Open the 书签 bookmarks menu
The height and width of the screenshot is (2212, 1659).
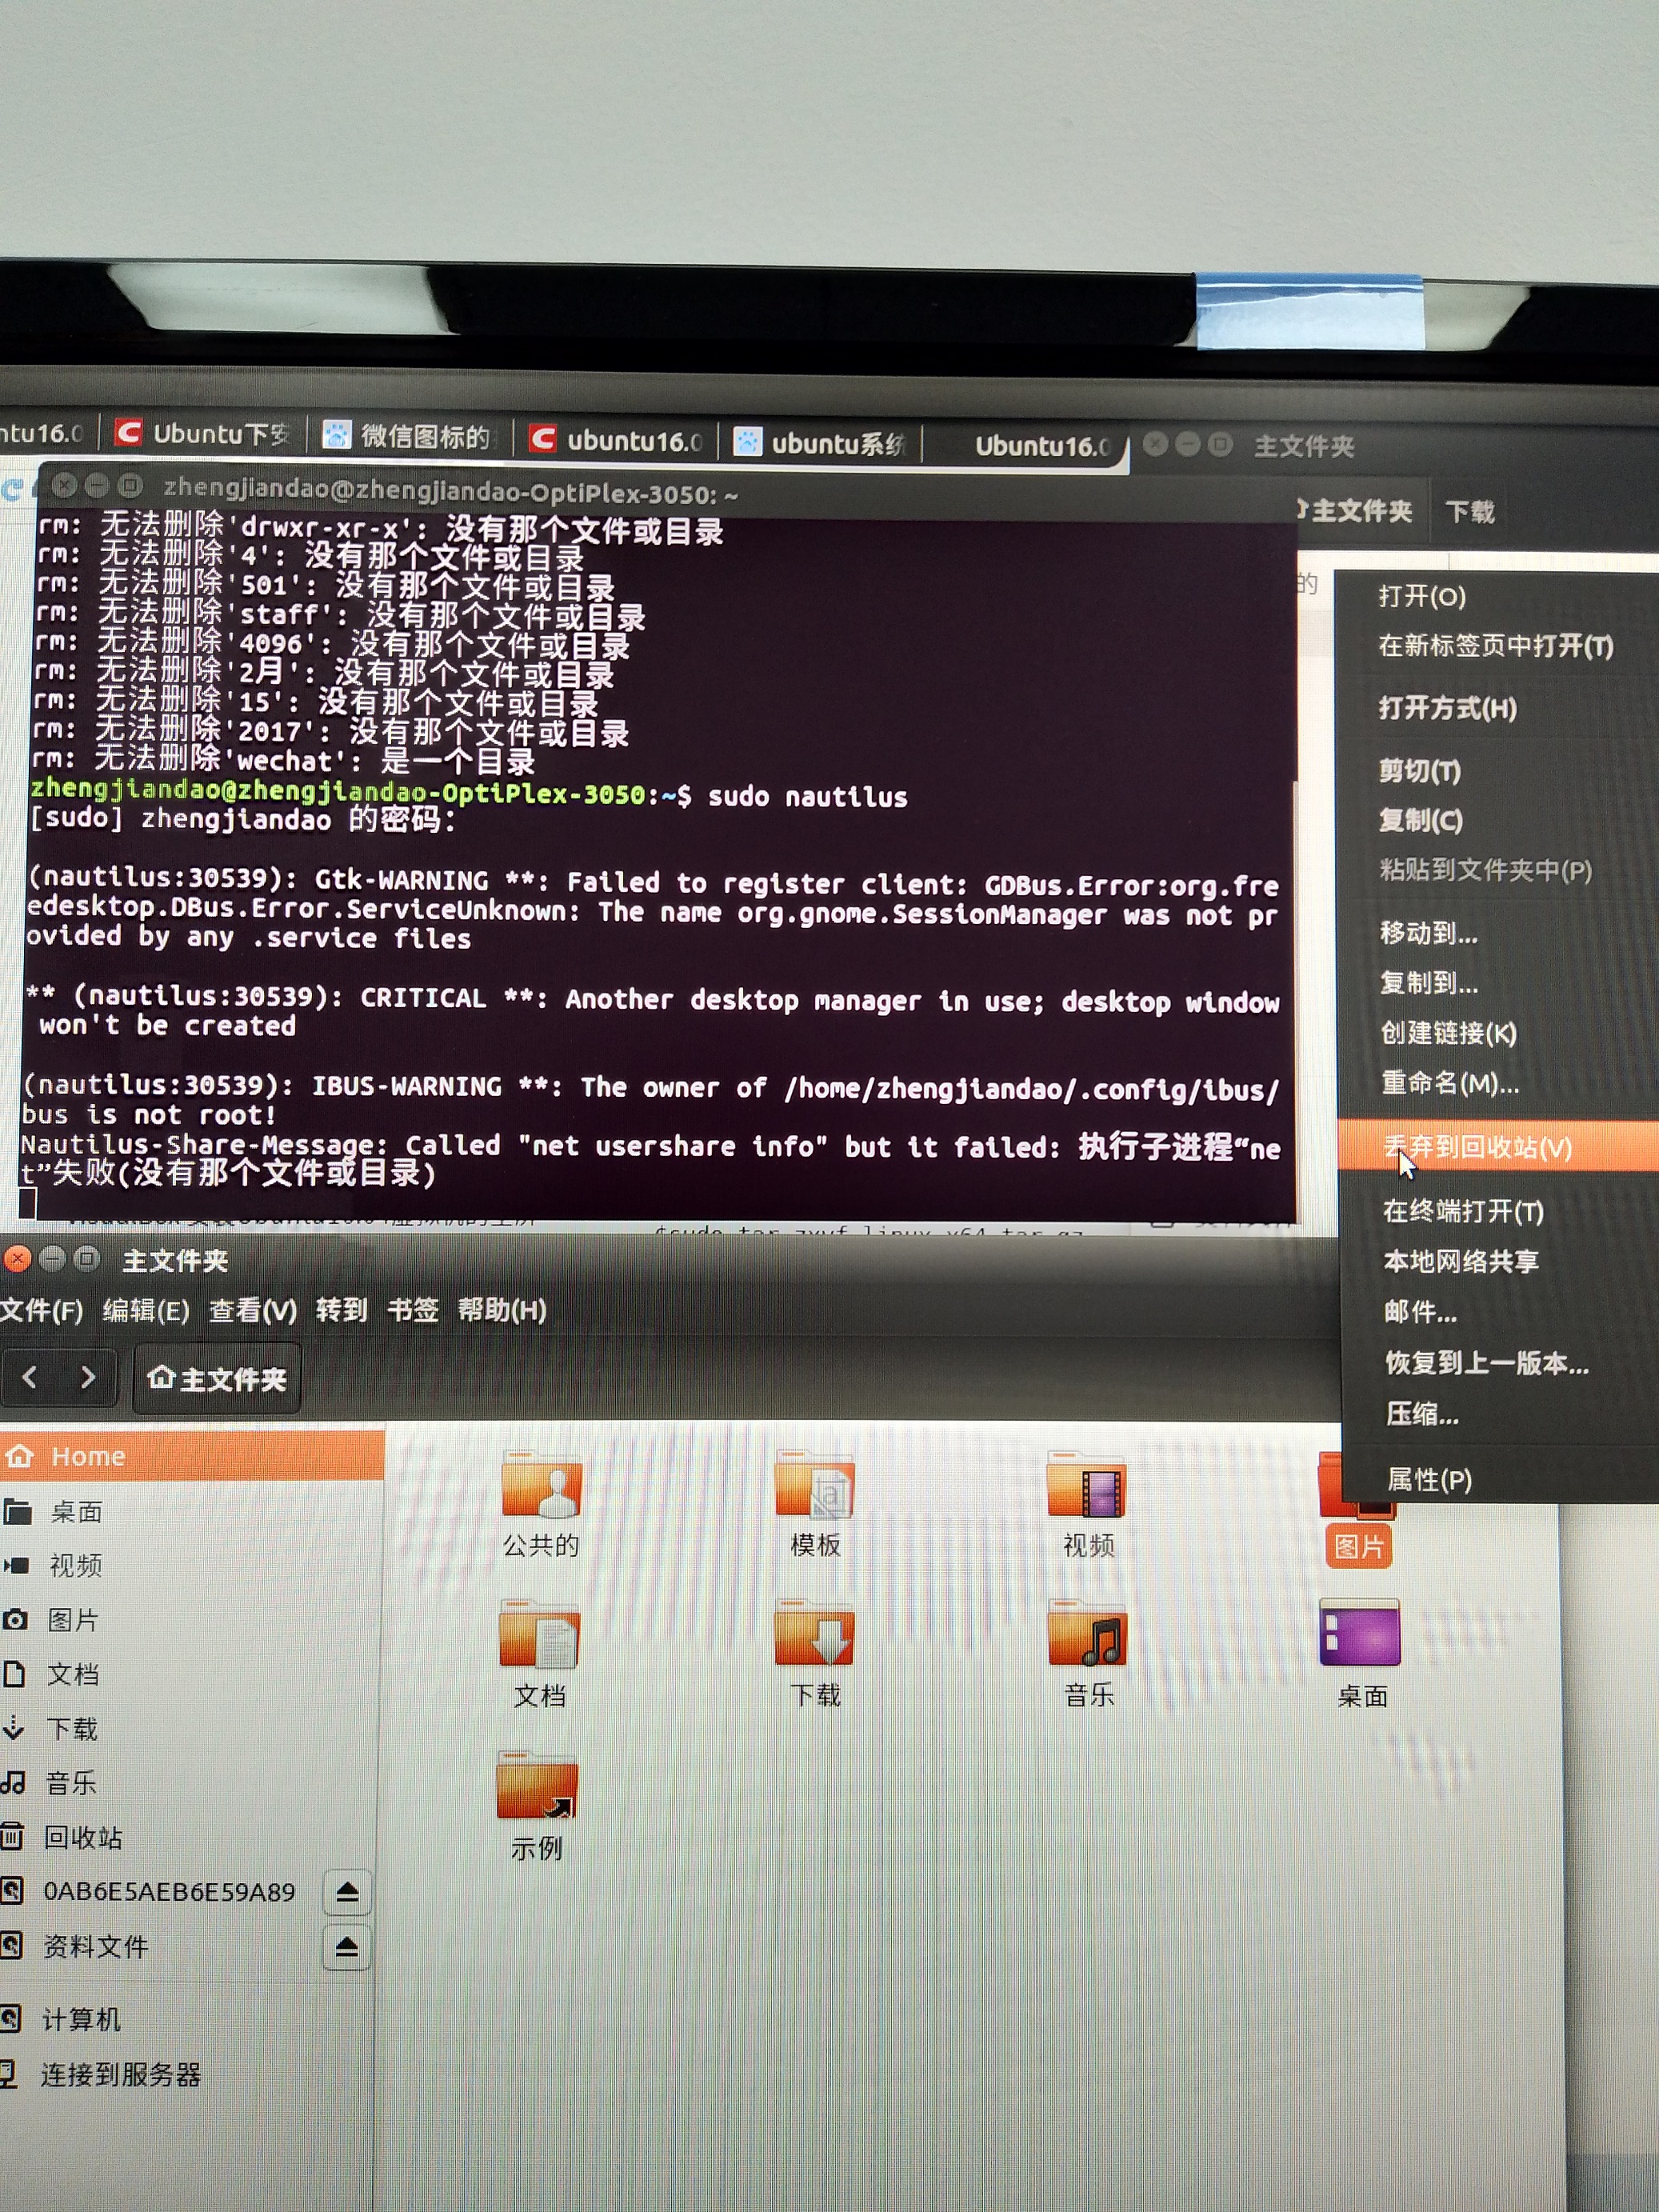pyautogui.click(x=412, y=1310)
